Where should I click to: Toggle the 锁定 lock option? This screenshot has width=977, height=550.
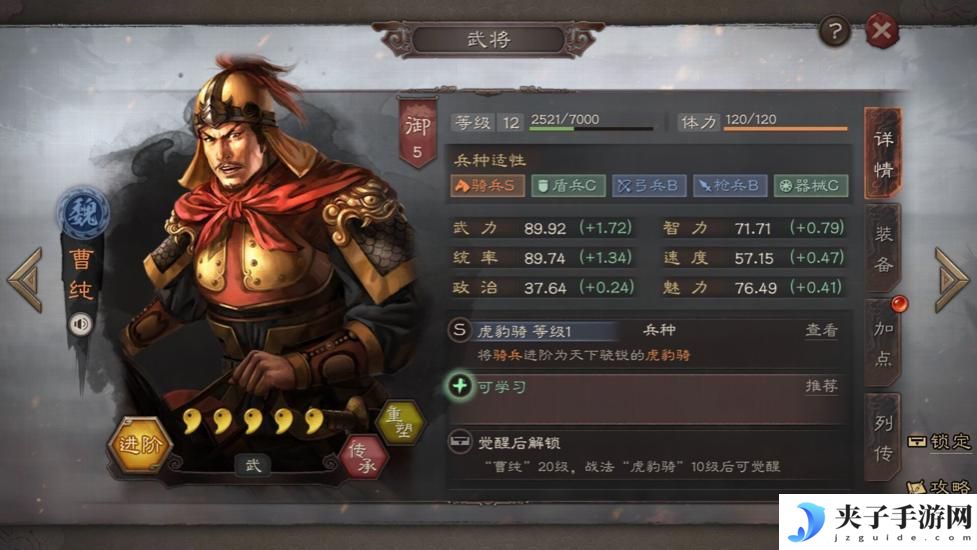[939, 441]
